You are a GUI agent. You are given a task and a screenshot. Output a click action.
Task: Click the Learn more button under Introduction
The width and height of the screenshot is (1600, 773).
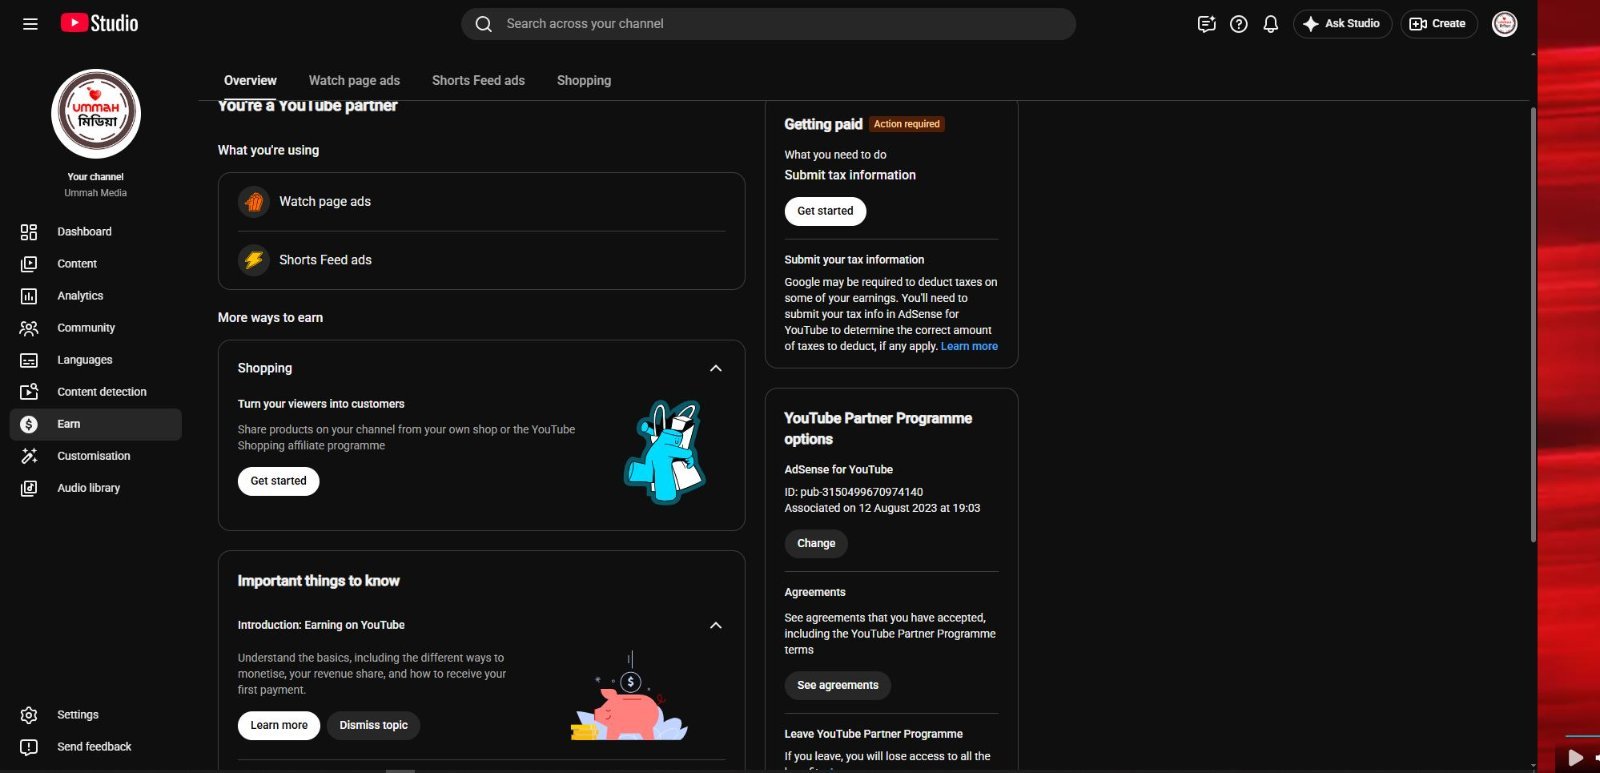pyautogui.click(x=279, y=725)
